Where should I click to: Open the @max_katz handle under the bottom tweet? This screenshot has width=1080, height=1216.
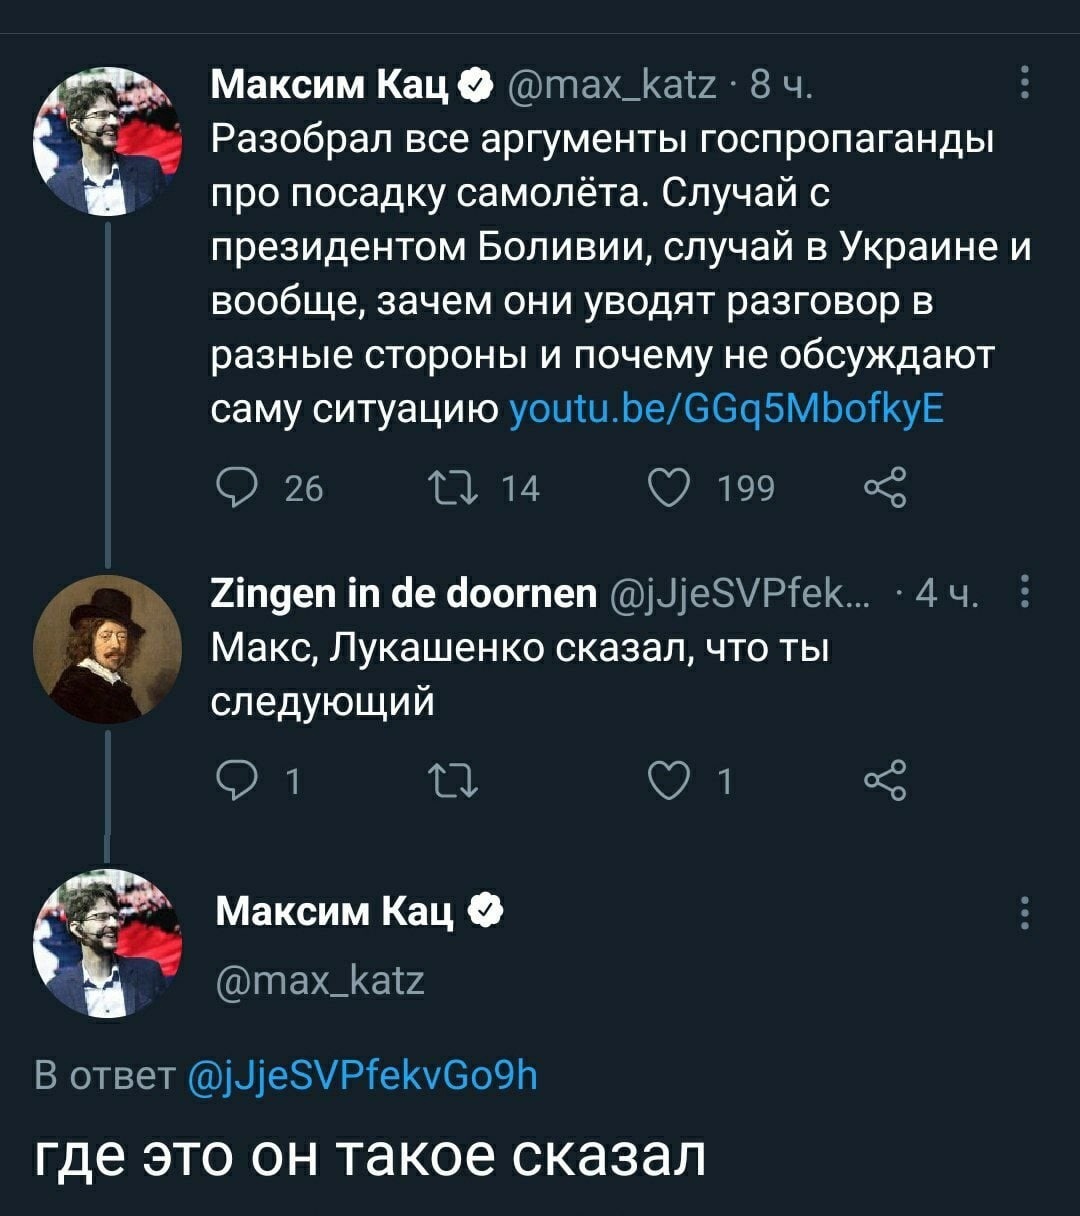pos(320,979)
